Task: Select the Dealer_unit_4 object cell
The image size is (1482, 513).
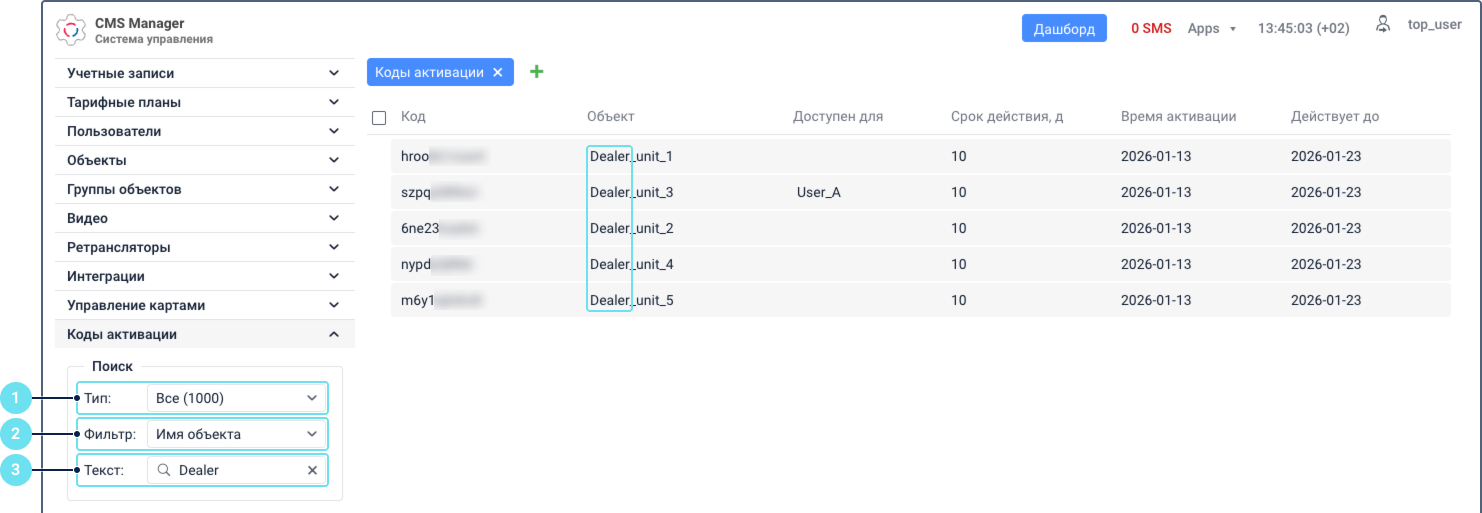Action: click(631, 264)
